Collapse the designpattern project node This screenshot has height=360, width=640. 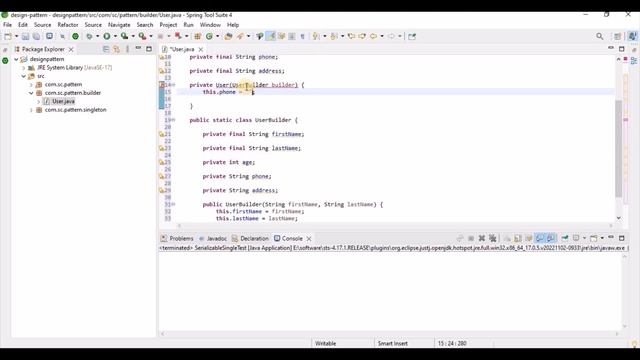(16, 59)
